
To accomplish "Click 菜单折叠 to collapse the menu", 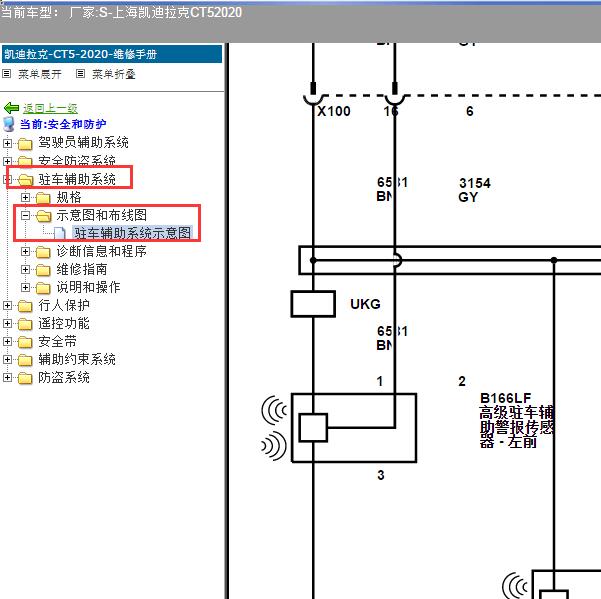I will click(114, 74).
